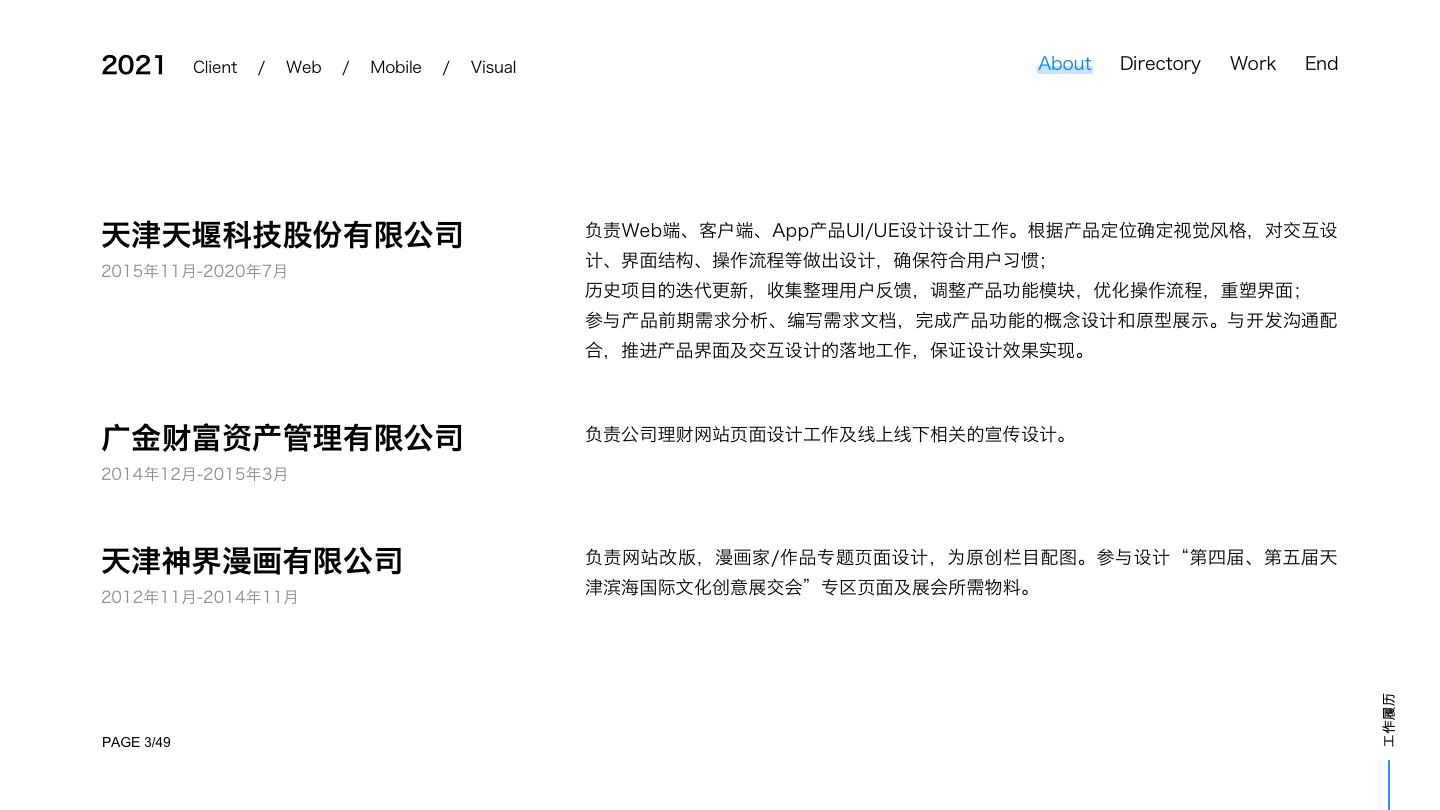Click the line starting 历史项目的迭代更新
The height and width of the screenshot is (810, 1440).
point(943,291)
